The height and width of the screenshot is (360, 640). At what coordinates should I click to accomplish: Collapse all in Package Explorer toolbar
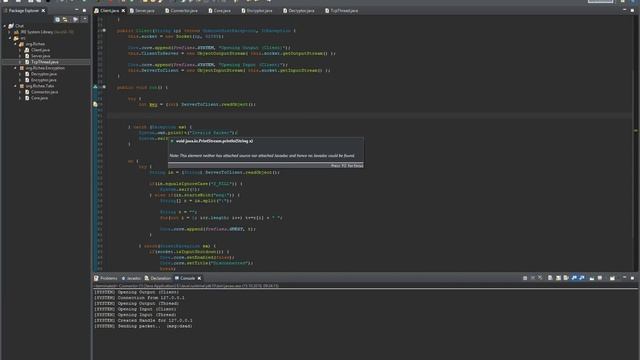tap(57, 19)
